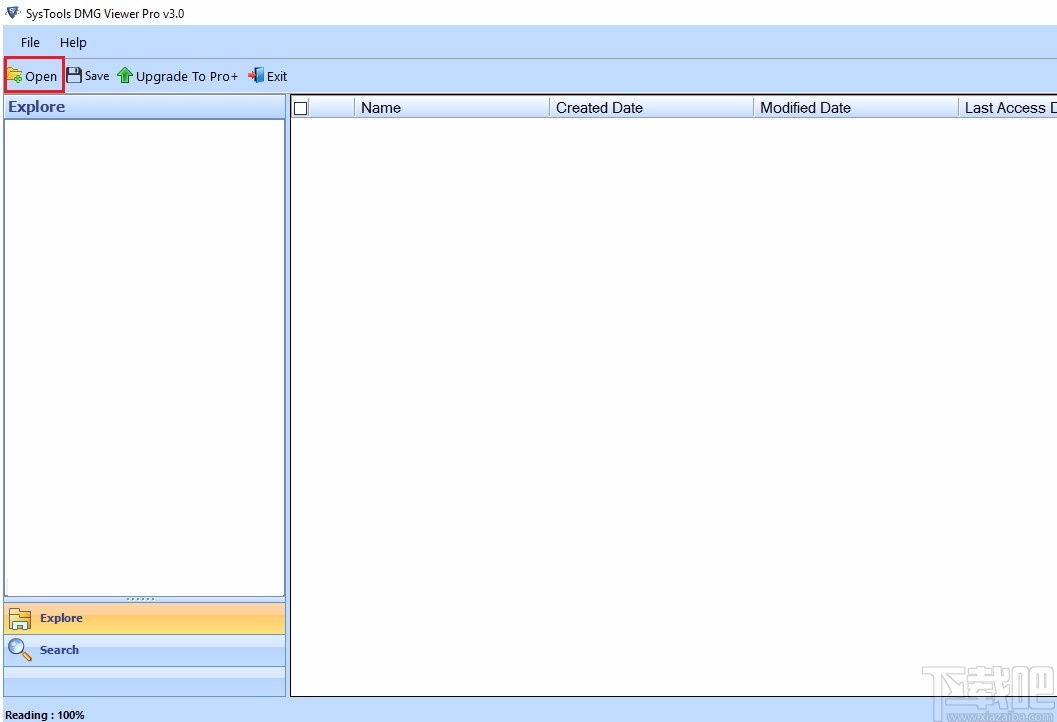
Task: Click the Save toolbar icon
Action: click(x=74, y=75)
